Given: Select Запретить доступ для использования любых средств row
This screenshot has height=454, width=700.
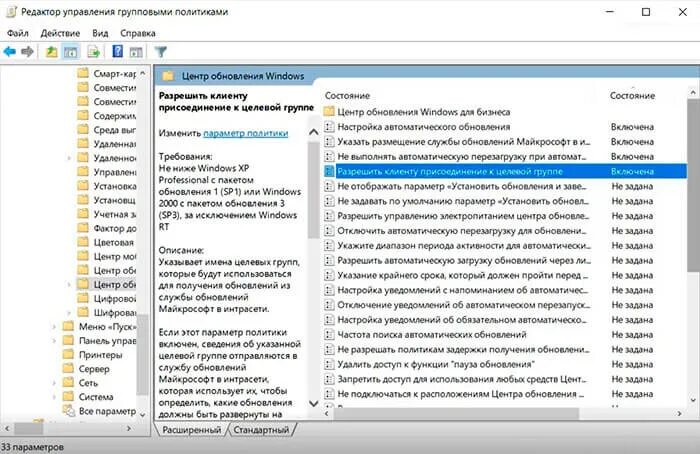Looking at the screenshot, I should 504,379.
